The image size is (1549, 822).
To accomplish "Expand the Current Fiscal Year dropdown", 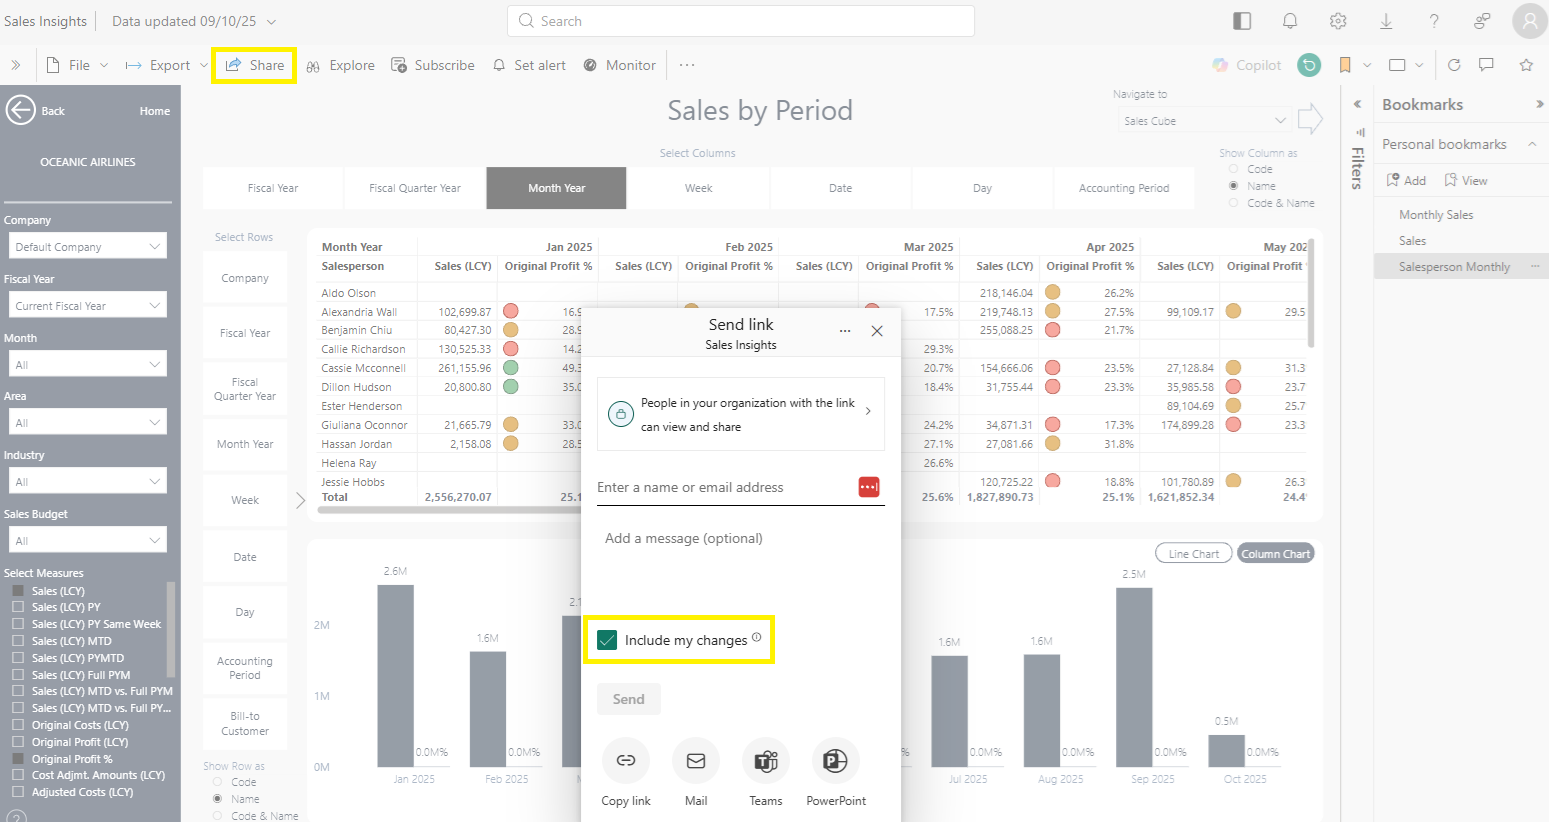I will click(86, 306).
